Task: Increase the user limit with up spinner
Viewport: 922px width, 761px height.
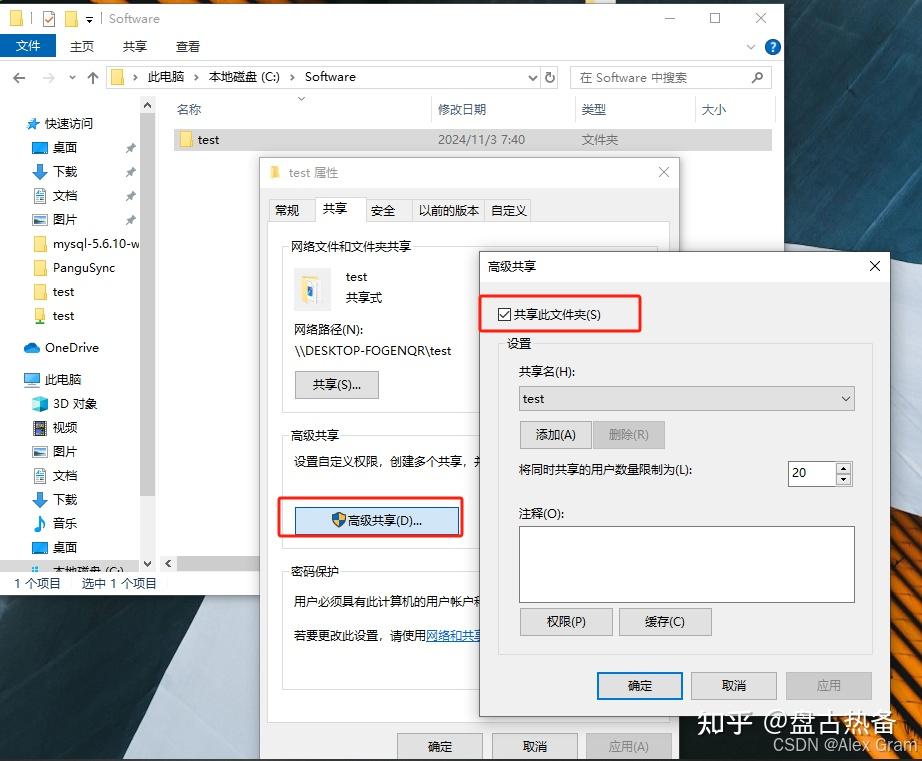Action: click(844, 467)
